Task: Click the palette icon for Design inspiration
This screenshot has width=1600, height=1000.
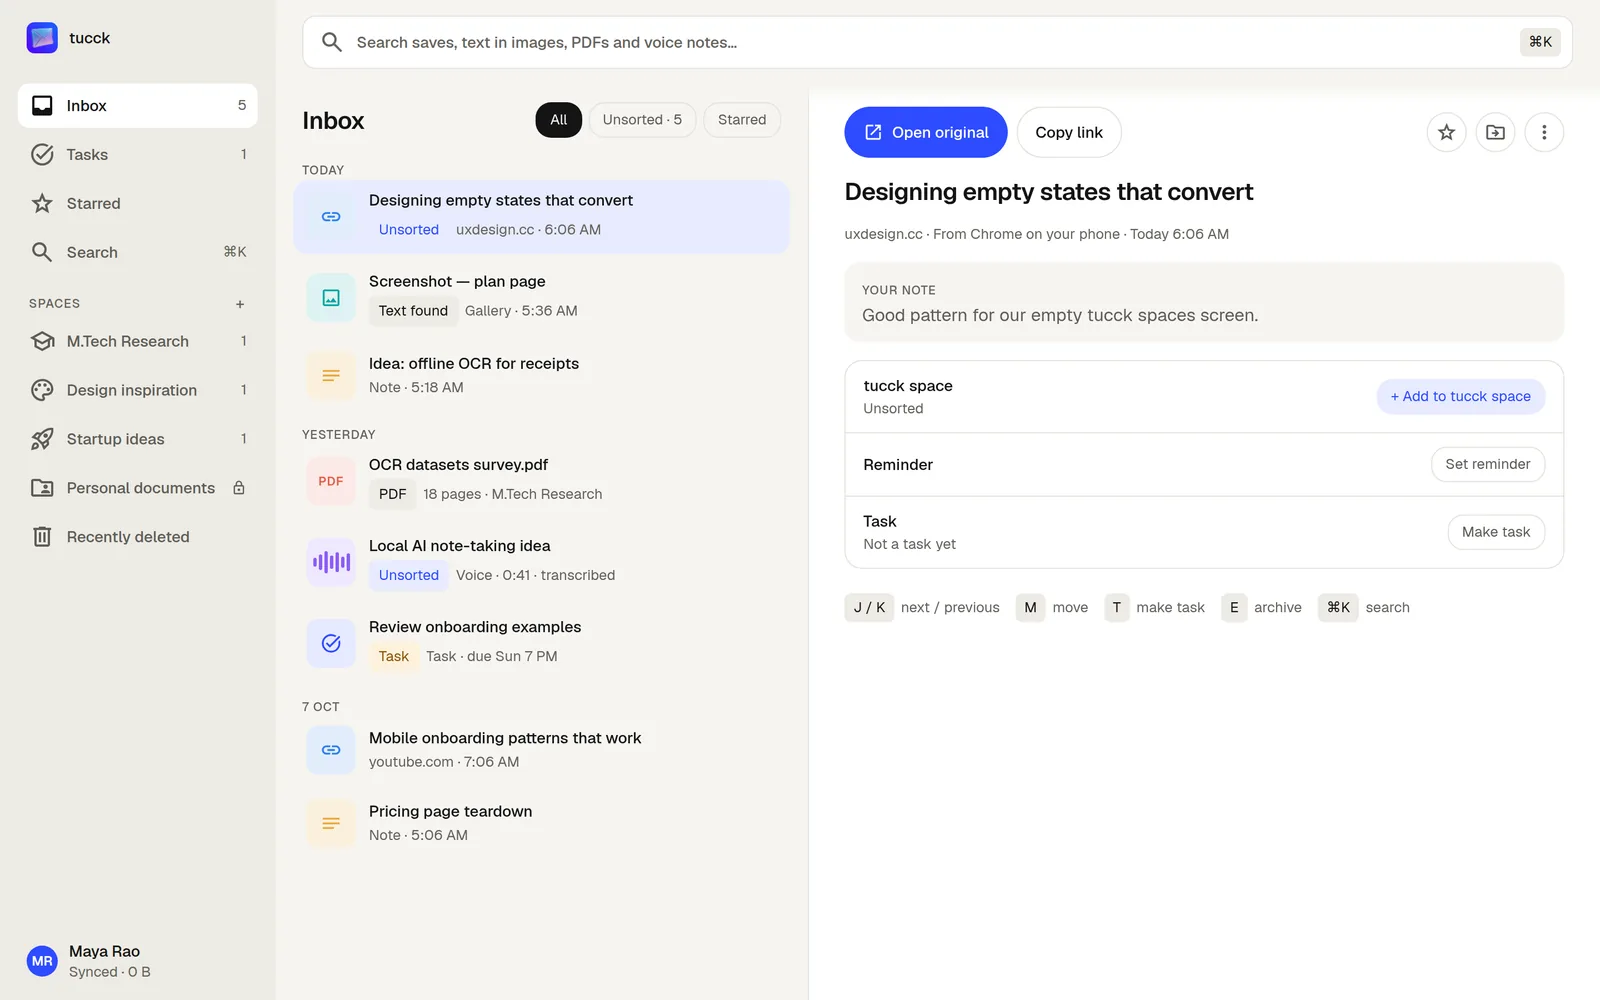Action: (x=42, y=391)
